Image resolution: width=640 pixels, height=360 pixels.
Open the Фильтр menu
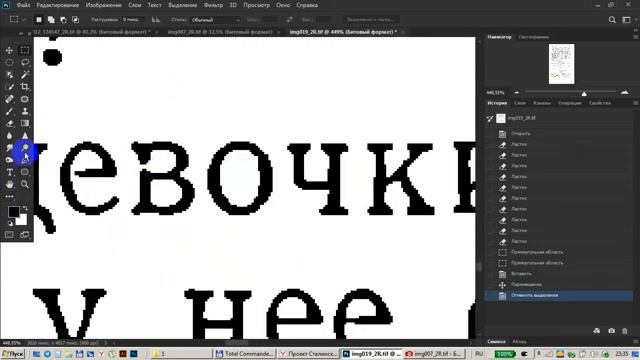213,5
